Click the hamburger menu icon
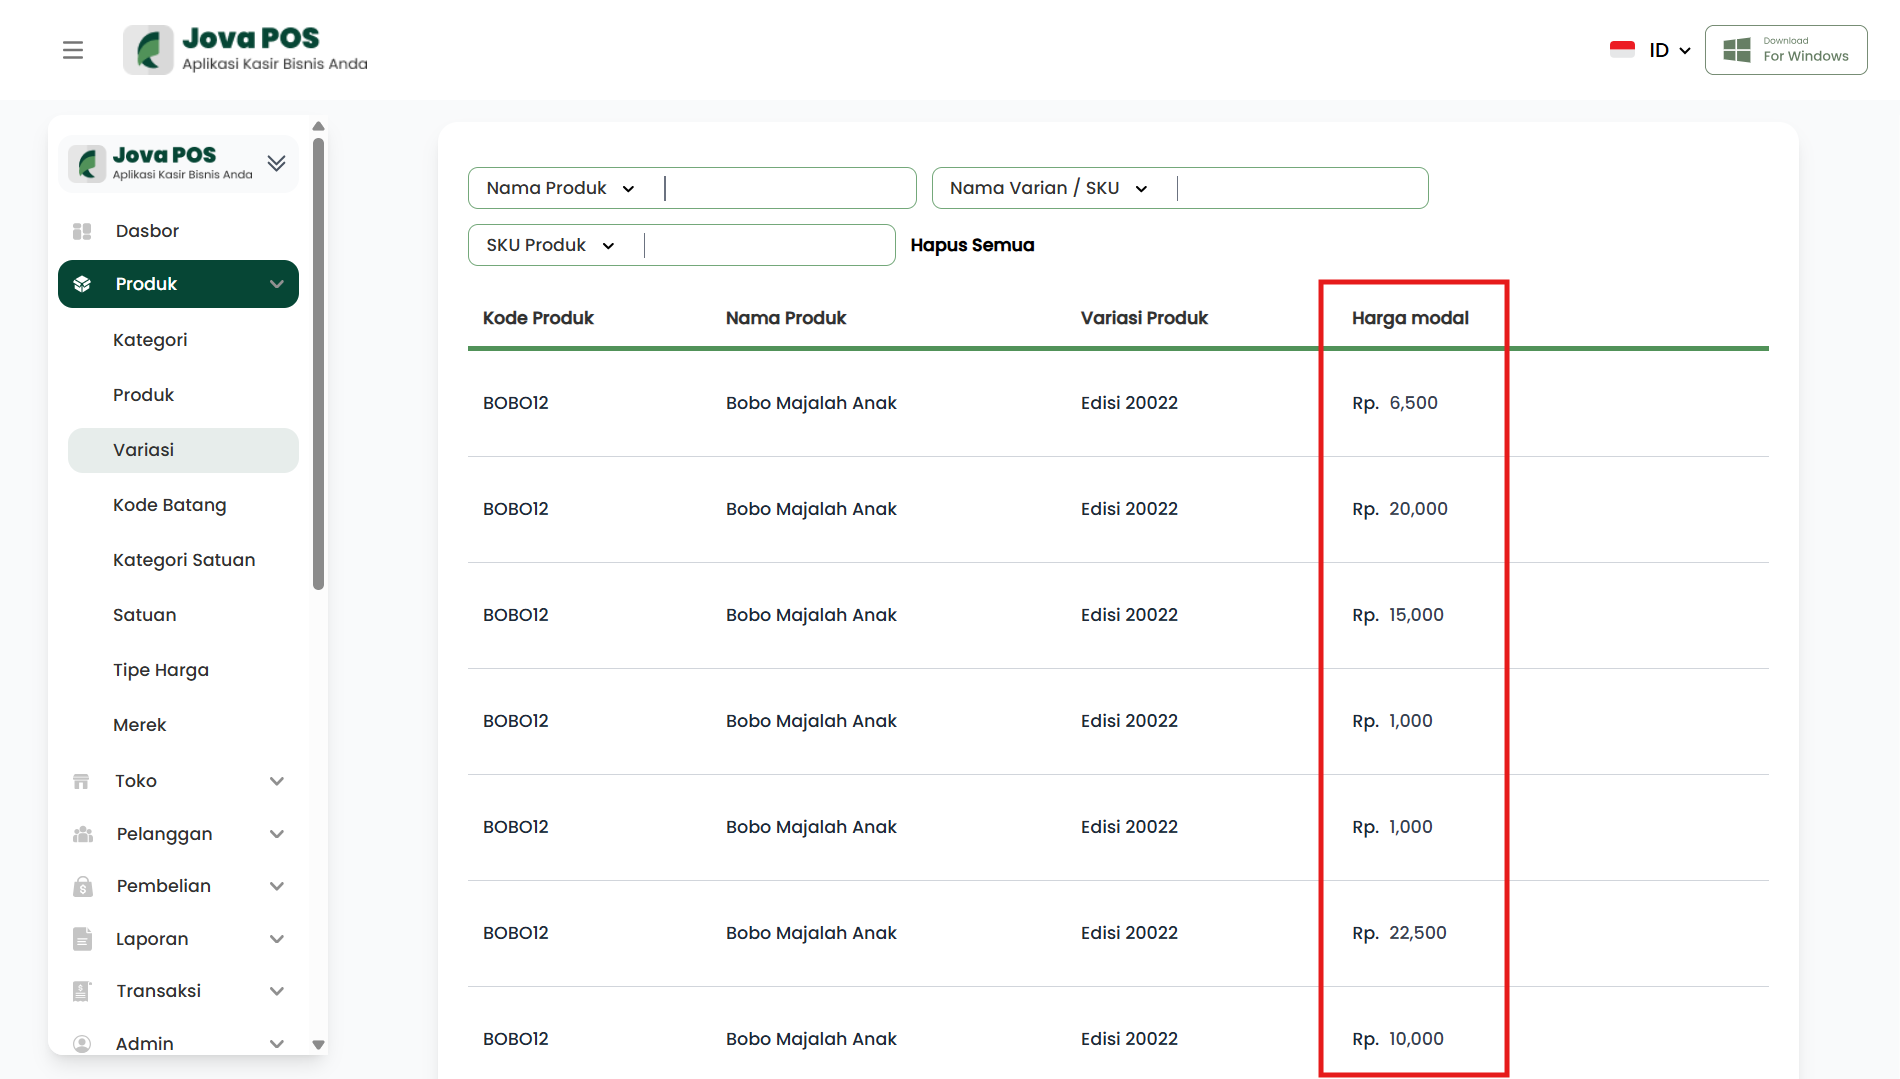The image size is (1900, 1079). [73, 50]
